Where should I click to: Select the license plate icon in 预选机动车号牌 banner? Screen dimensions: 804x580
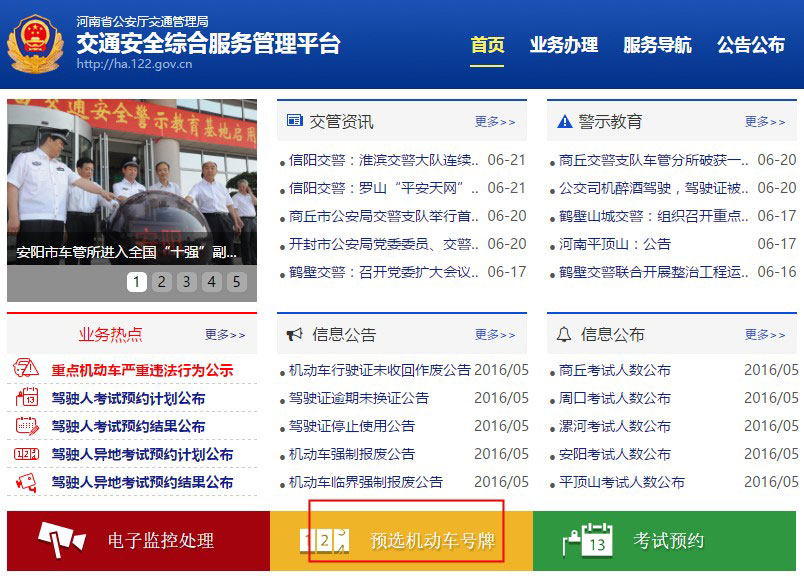point(325,539)
